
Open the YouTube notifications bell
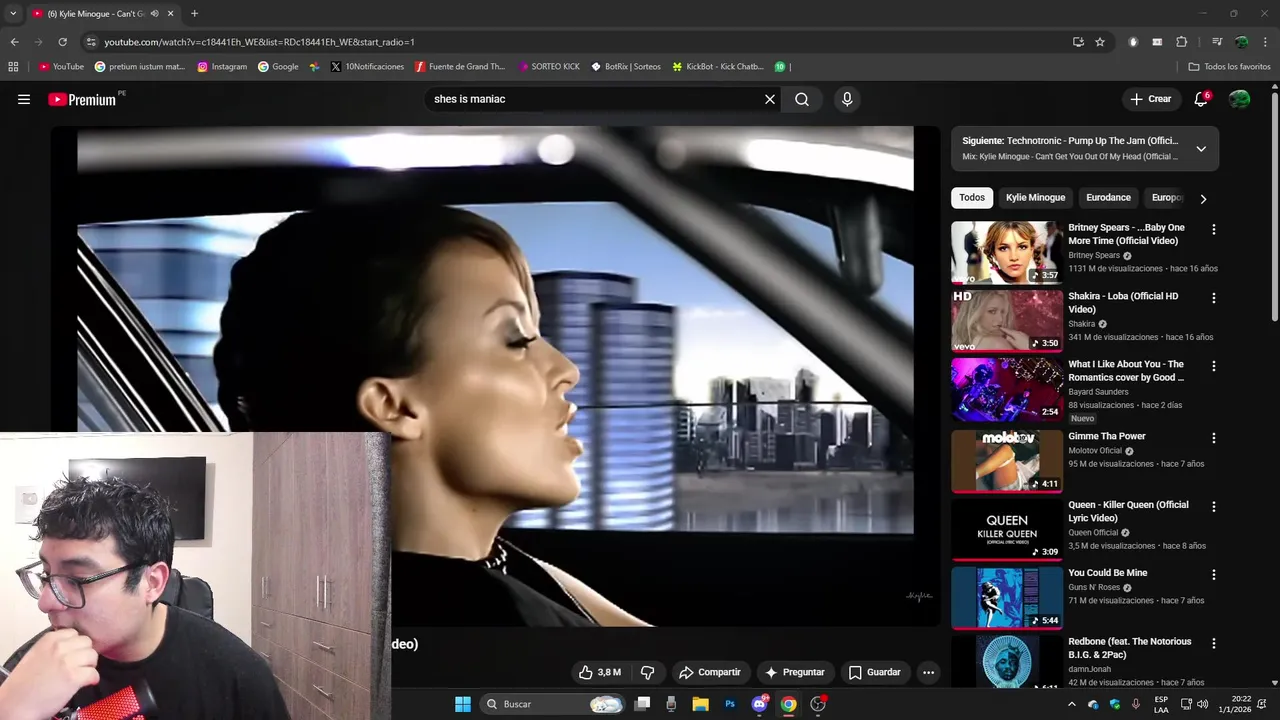coord(1201,99)
